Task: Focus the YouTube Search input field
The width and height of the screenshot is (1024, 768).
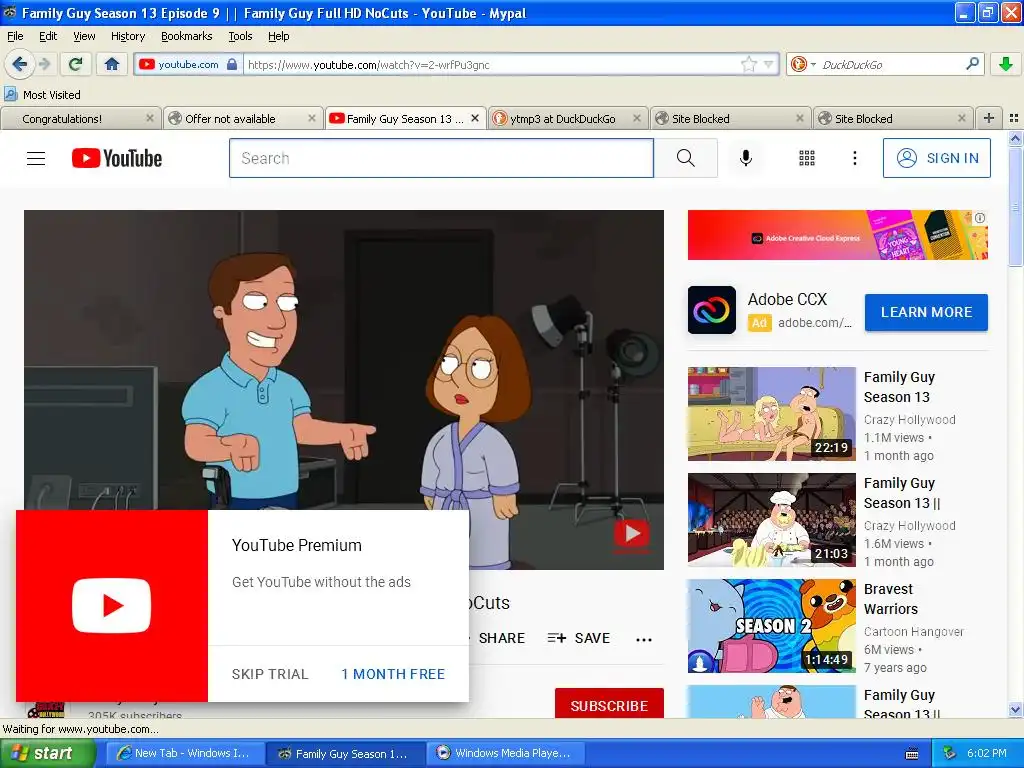Action: 441,158
